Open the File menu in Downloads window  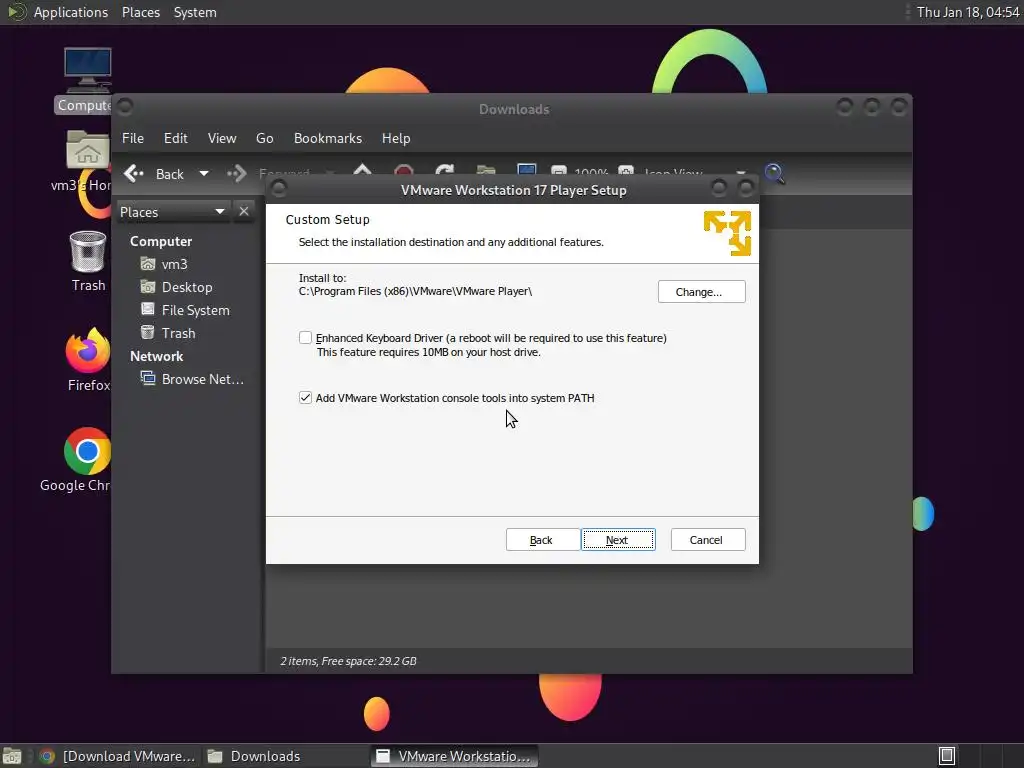(x=133, y=138)
